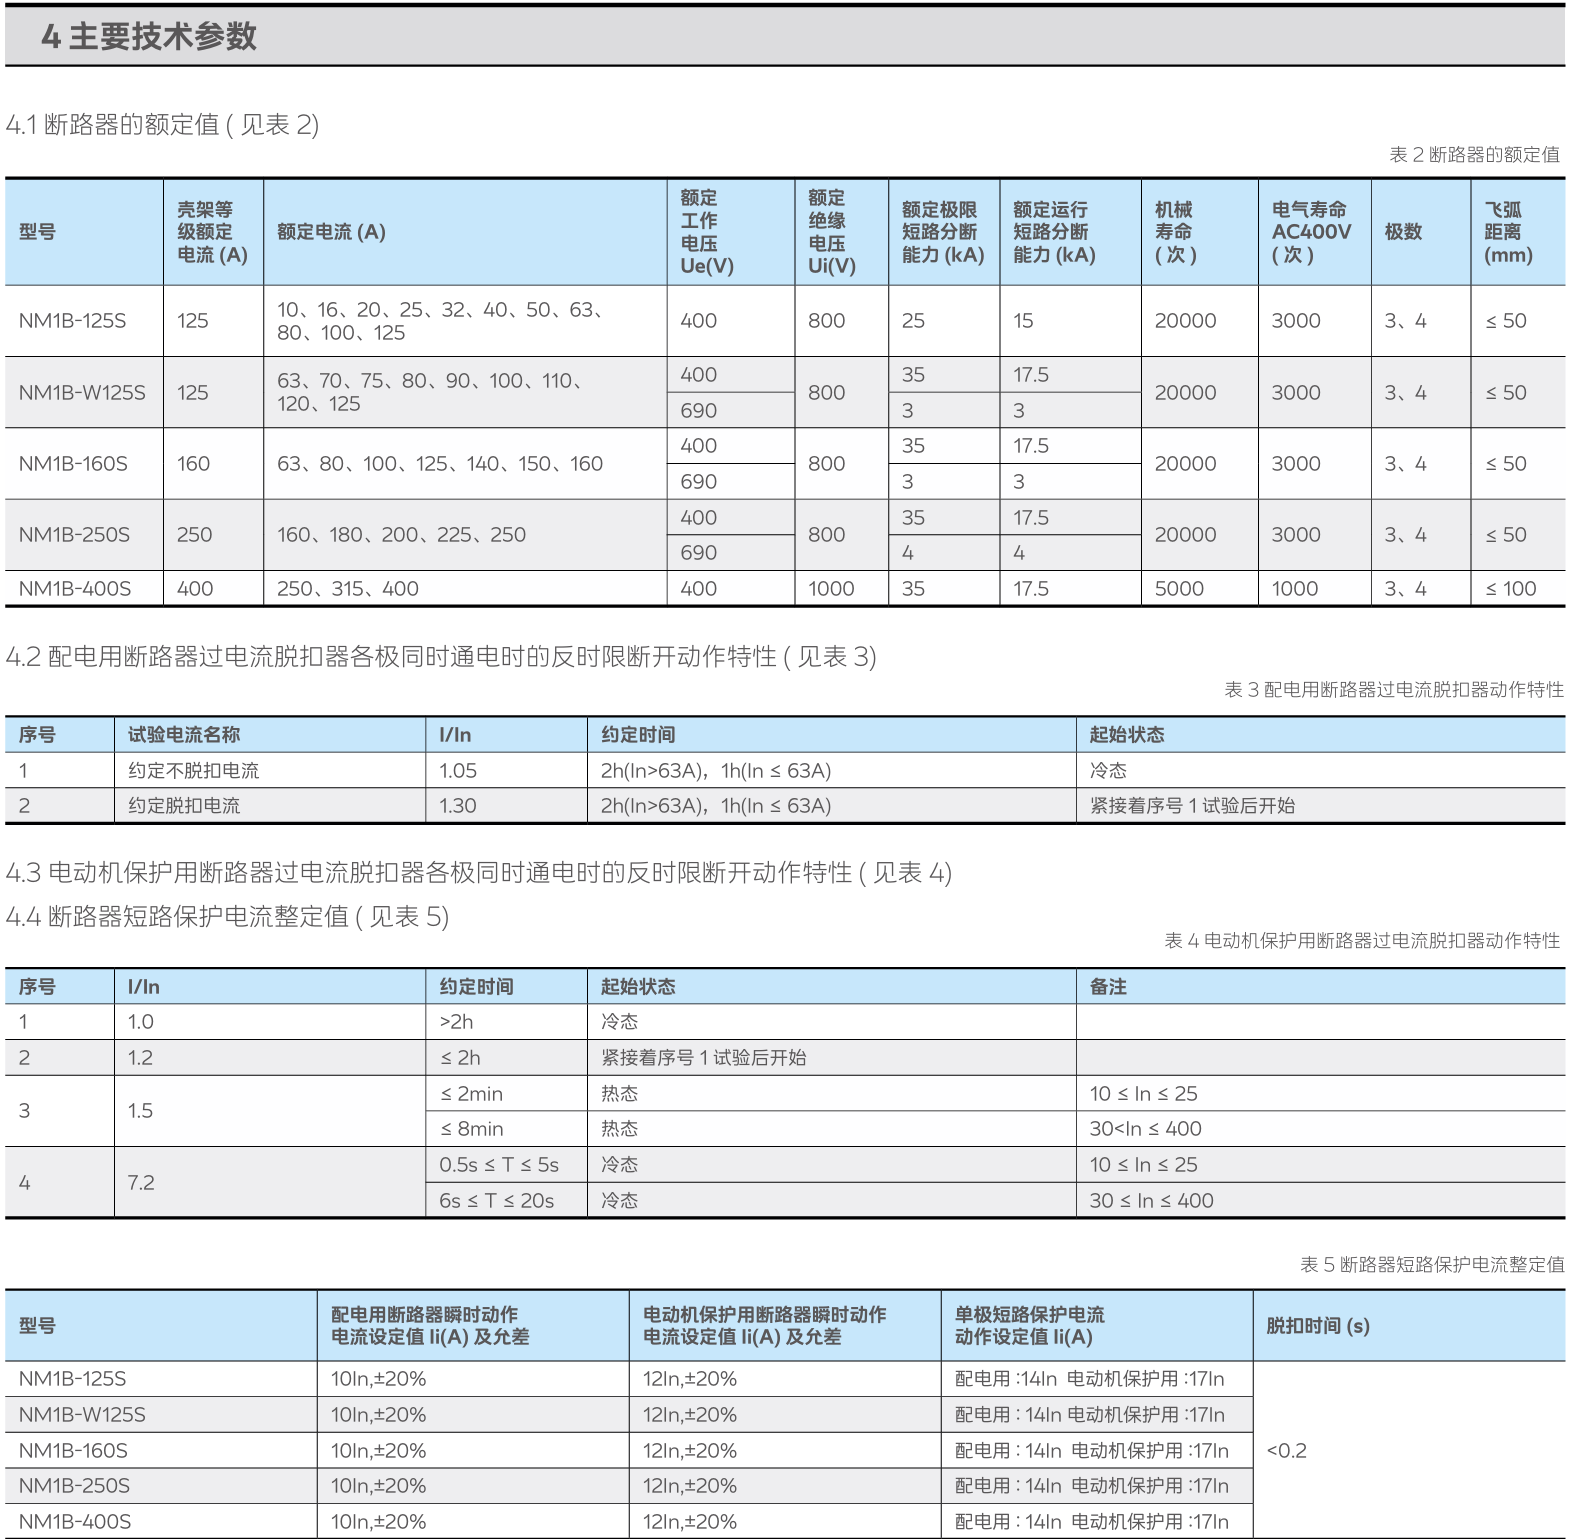Click the '约定不脱扣电流' cell
The image size is (1571, 1539).
click(193, 771)
